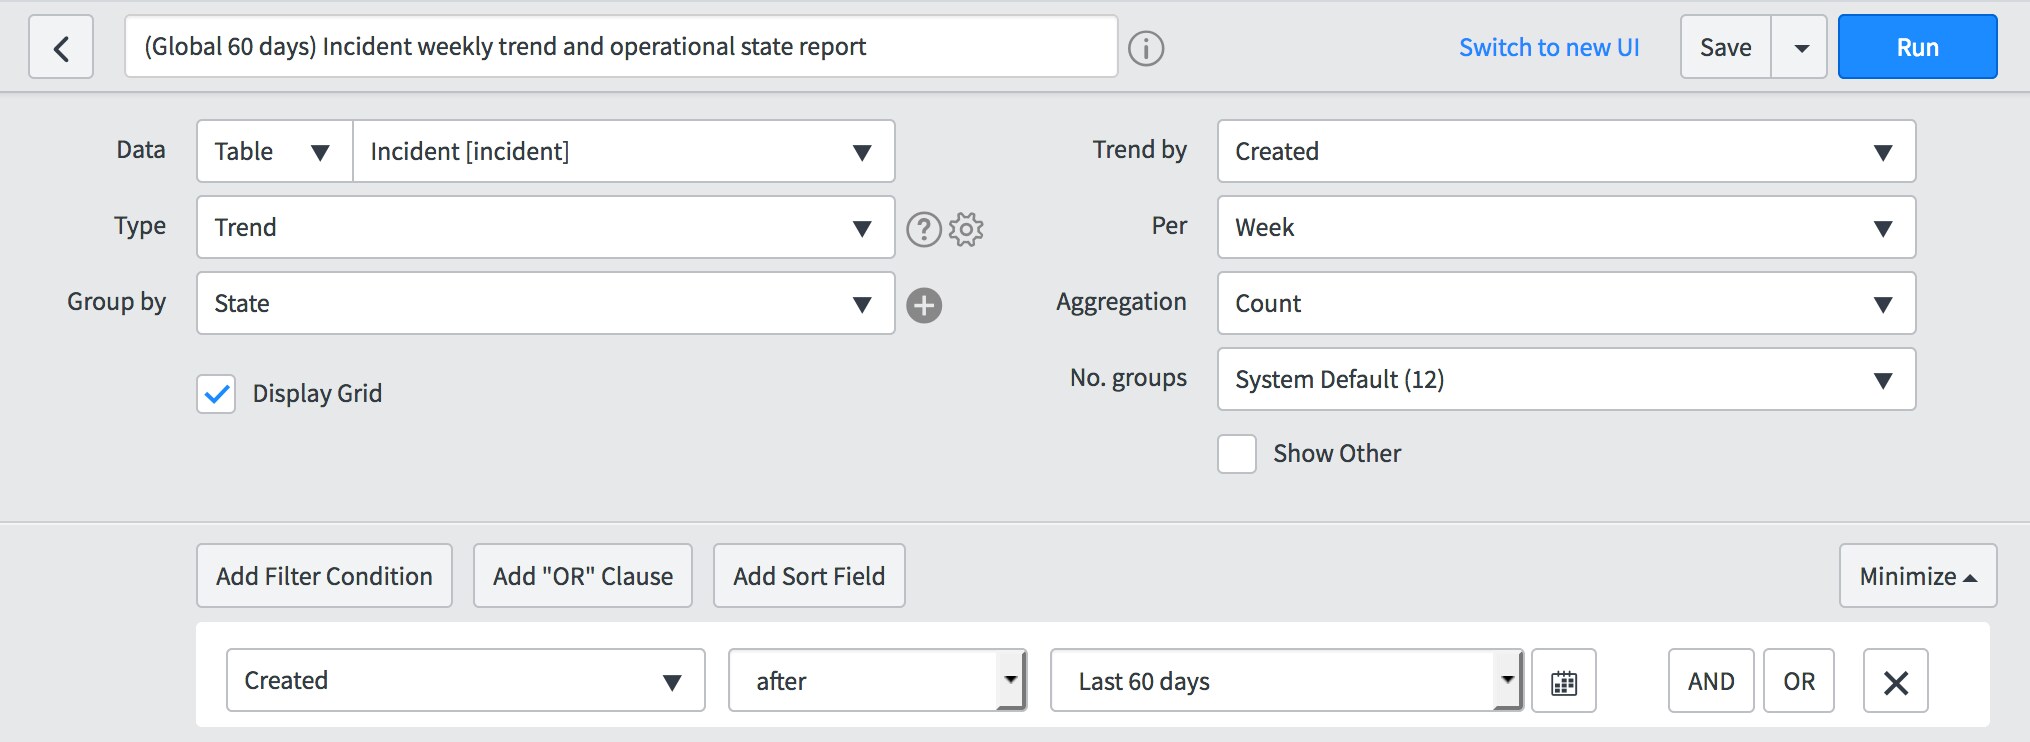The height and width of the screenshot is (742, 2030).
Task: Open the report info icon next to title
Action: pos(1146,48)
